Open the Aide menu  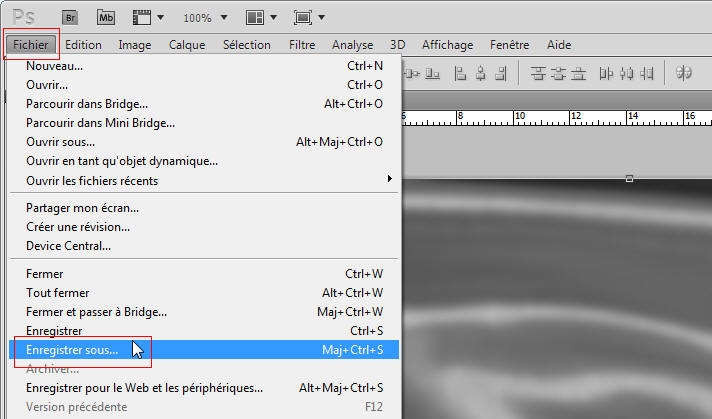[559, 45]
